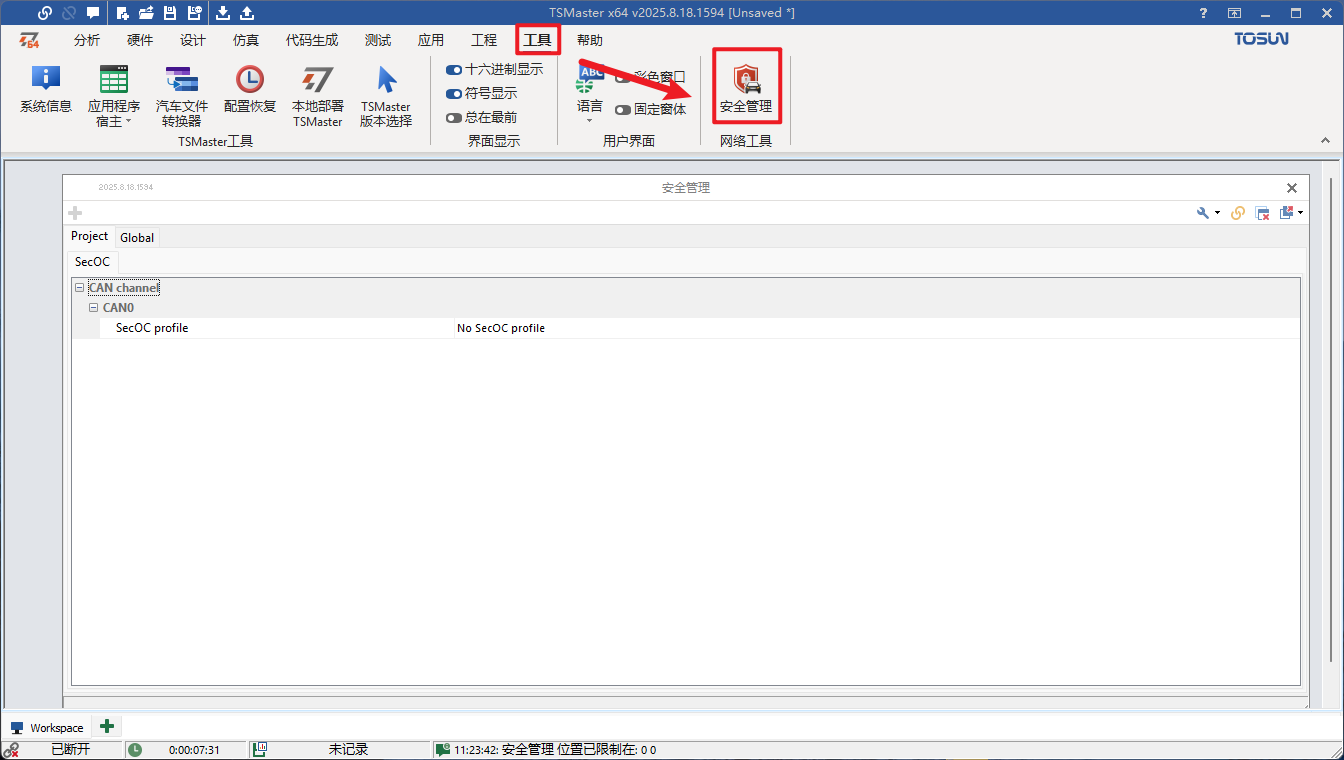Click the close-window red X toolbar icon
This screenshot has height=760, width=1344.
coord(1262,213)
